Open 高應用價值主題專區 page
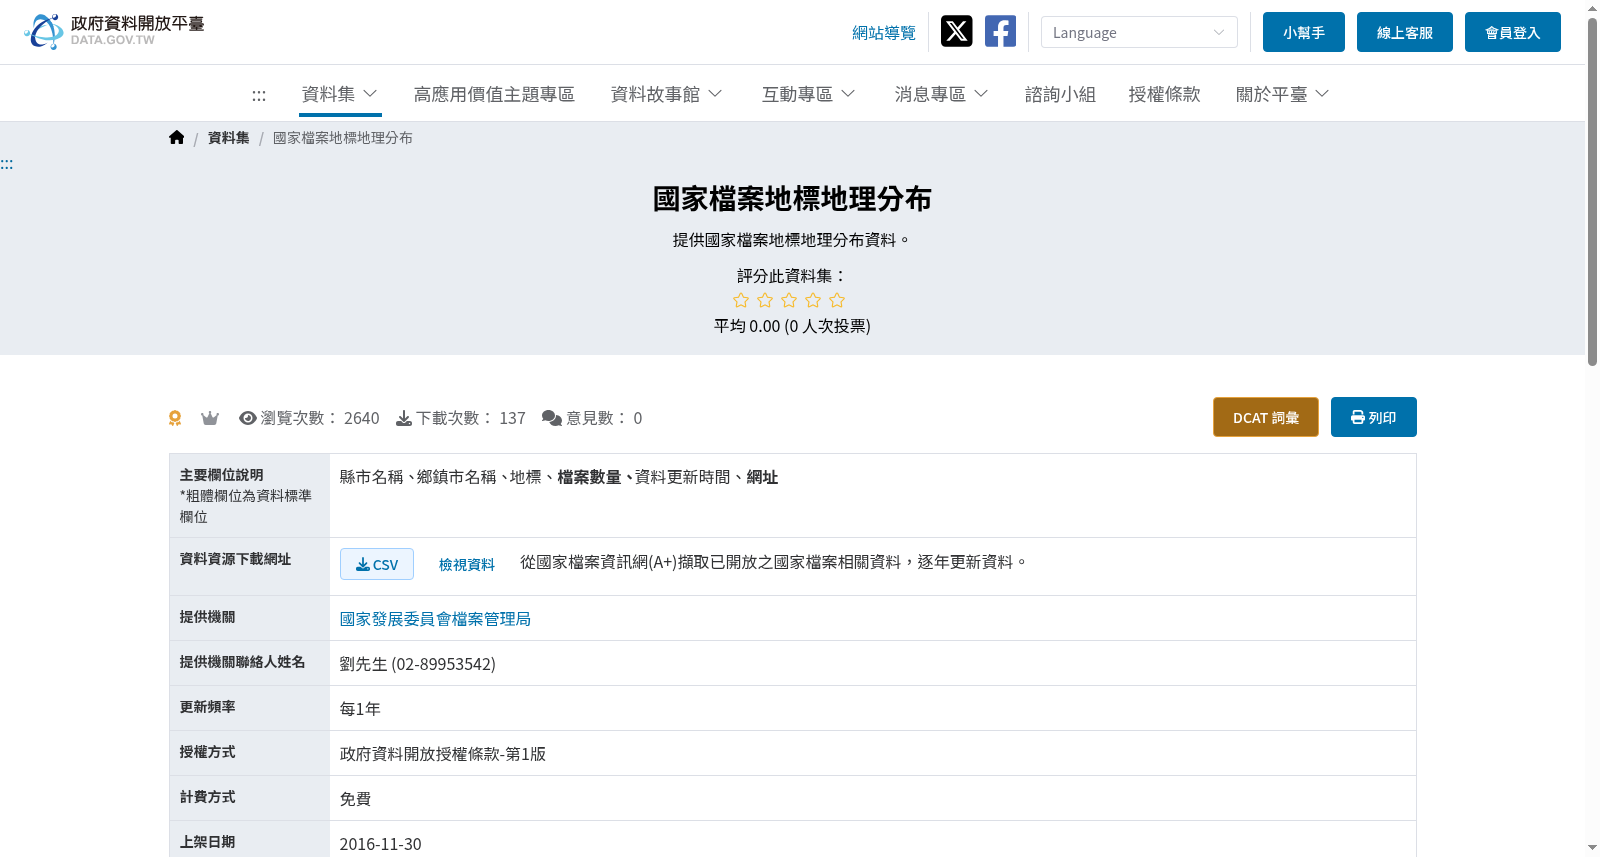The height and width of the screenshot is (857, 1600). 494,94
